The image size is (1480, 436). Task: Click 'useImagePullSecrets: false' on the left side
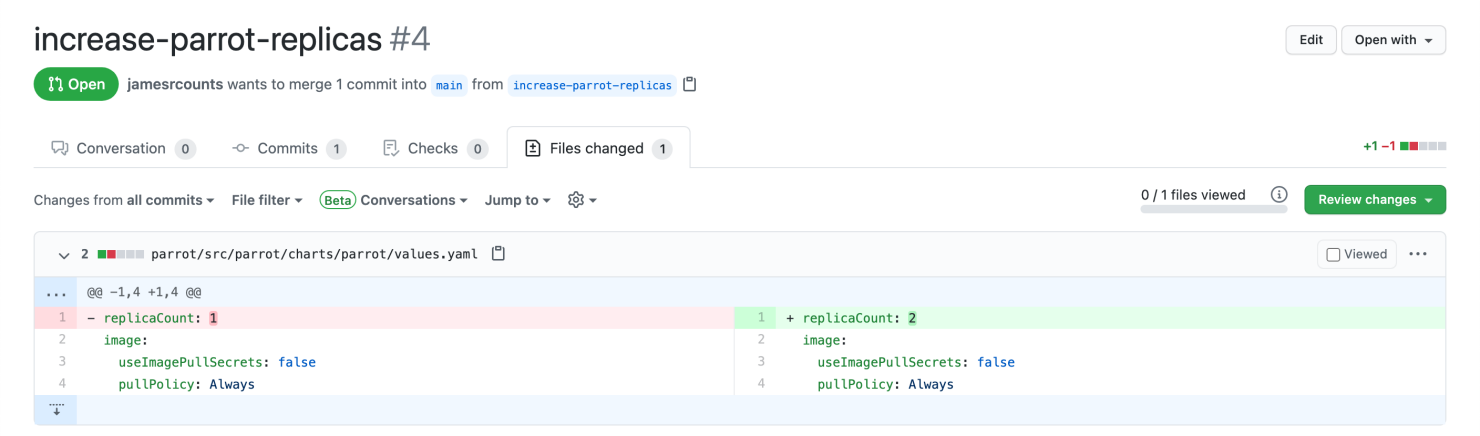pos(217,362)
